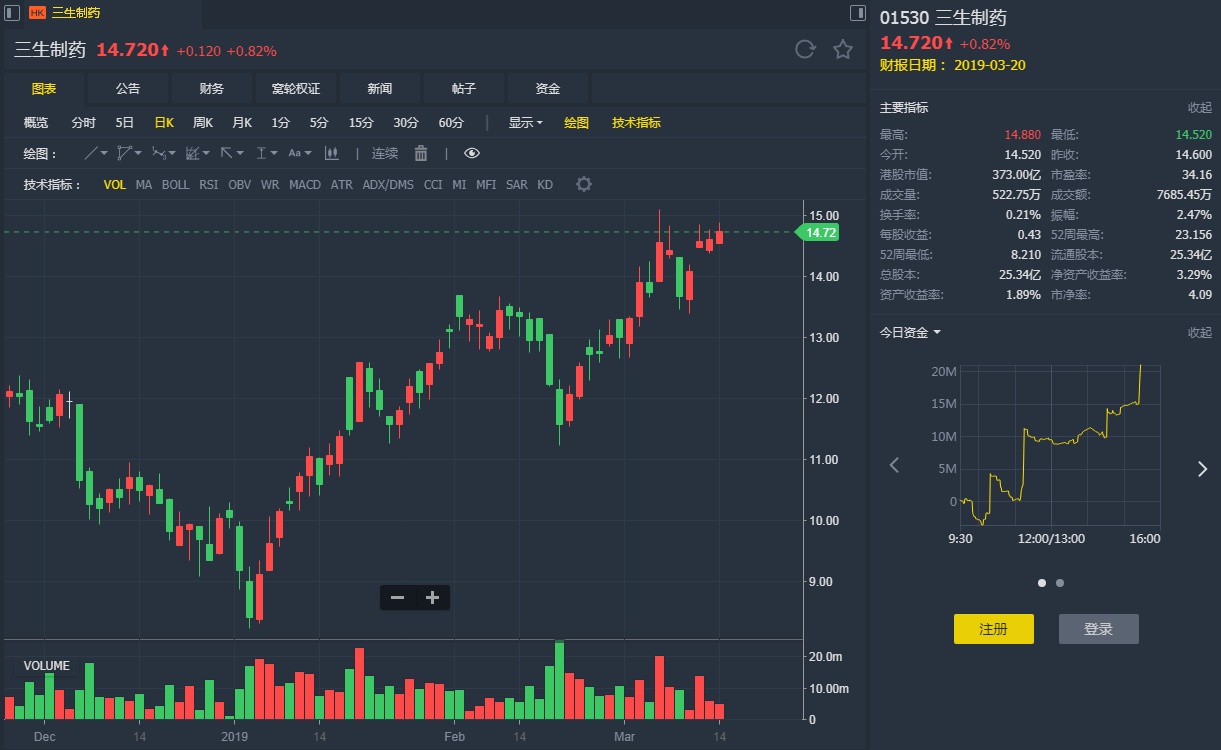The image size is (1221, 750).
Task: Go to next chart with right arrow
Action: point(1202,469)
